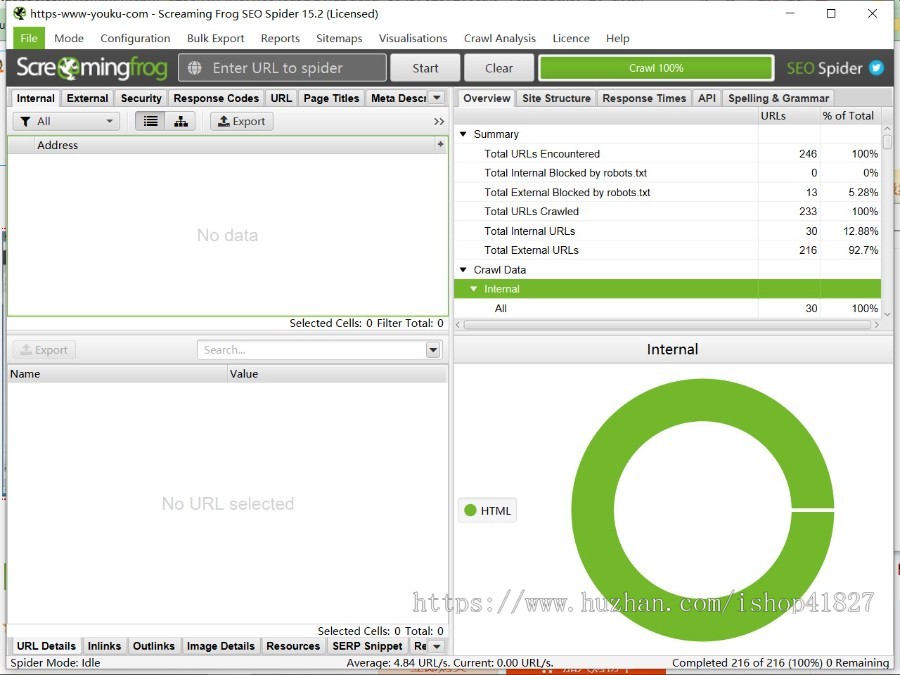Click the overview vertical scrollbar down arrow
Screen dimensions: 900x675
887,314
